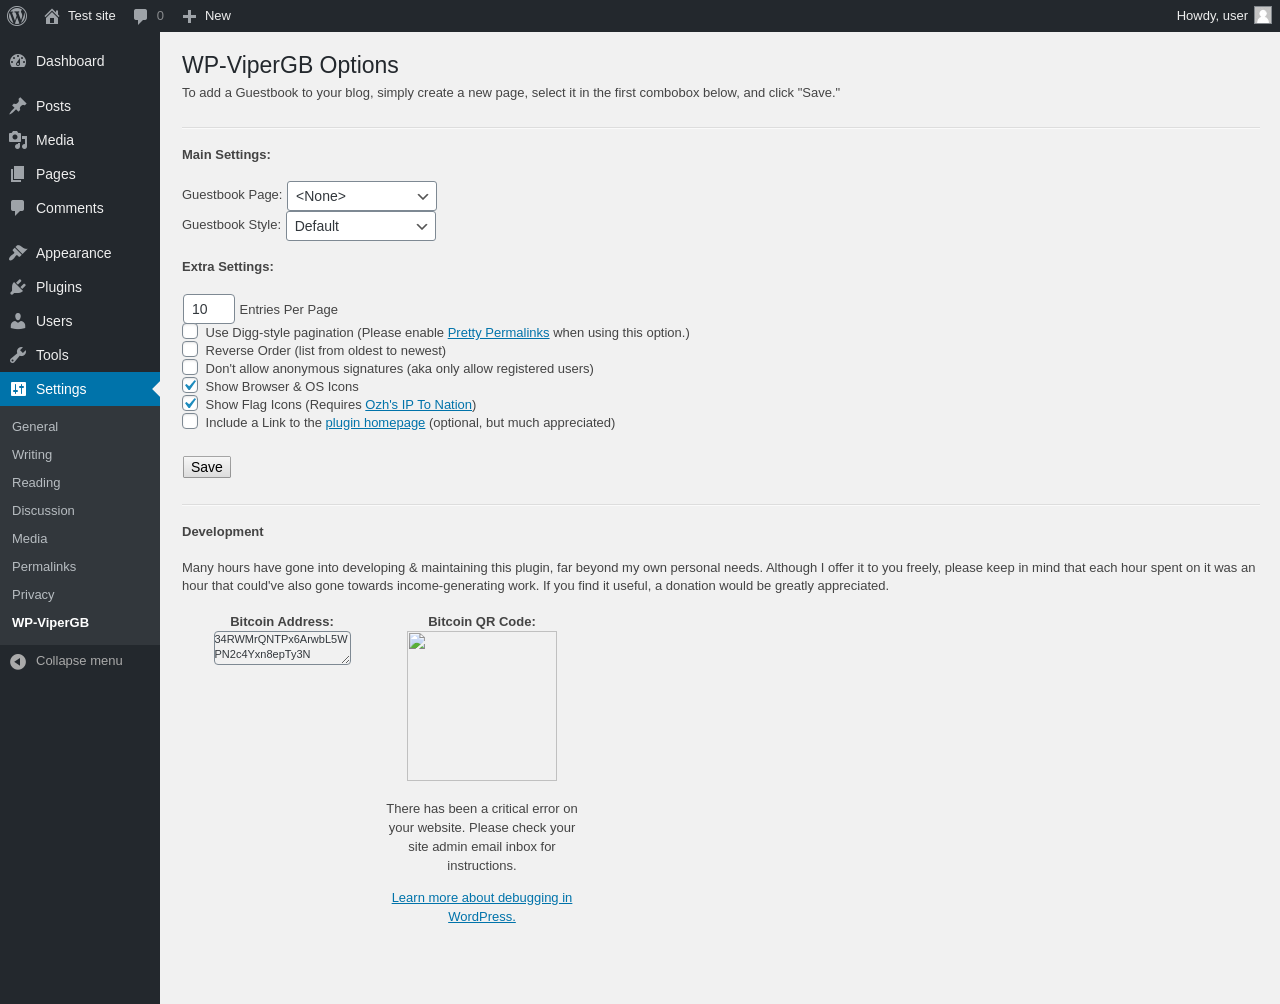Click the Dashboard gauge icon
The image size is (1280, 1004).
click(x=18, y=61)
